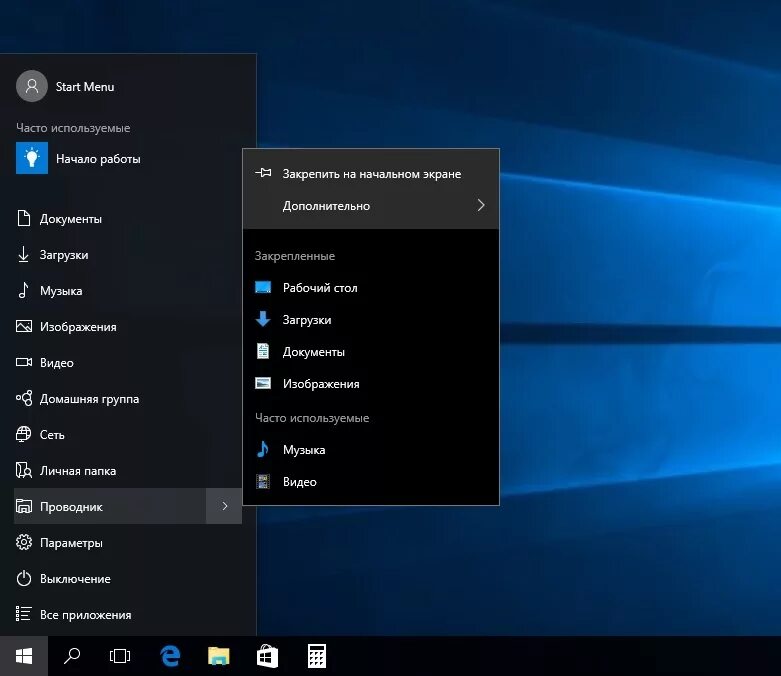Click the Документы page icon in Start menu

(23, 218)
